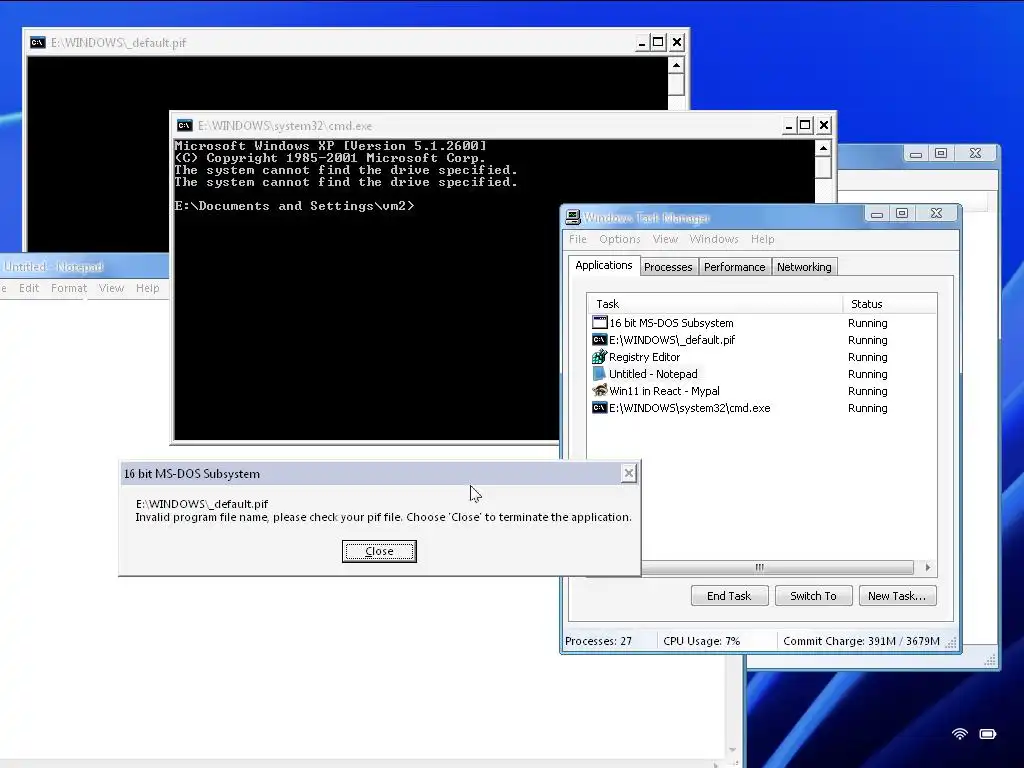Viewport: 1024px width, 768px height.
Task: Click the cmd.exe prompt line E:\Documents and Settings\vm2>
Action: 294,206
